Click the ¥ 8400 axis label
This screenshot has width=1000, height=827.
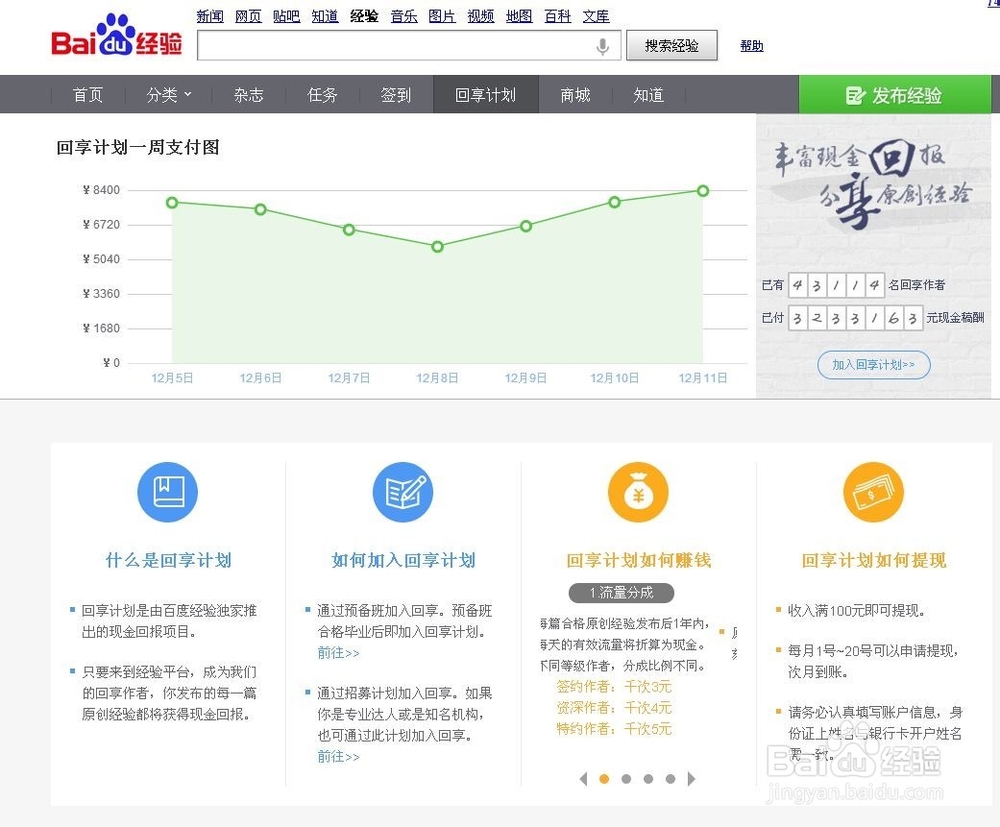101,190
